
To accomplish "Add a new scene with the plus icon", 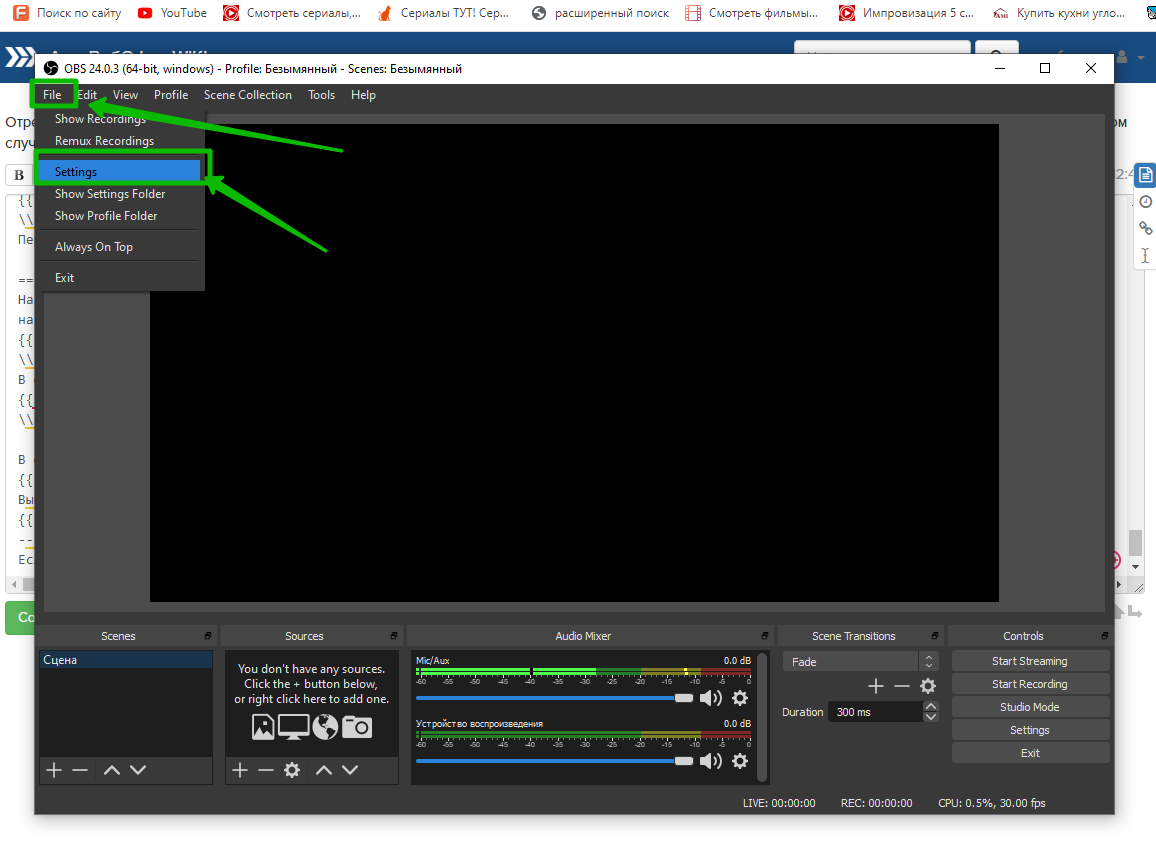I will 54,770.
